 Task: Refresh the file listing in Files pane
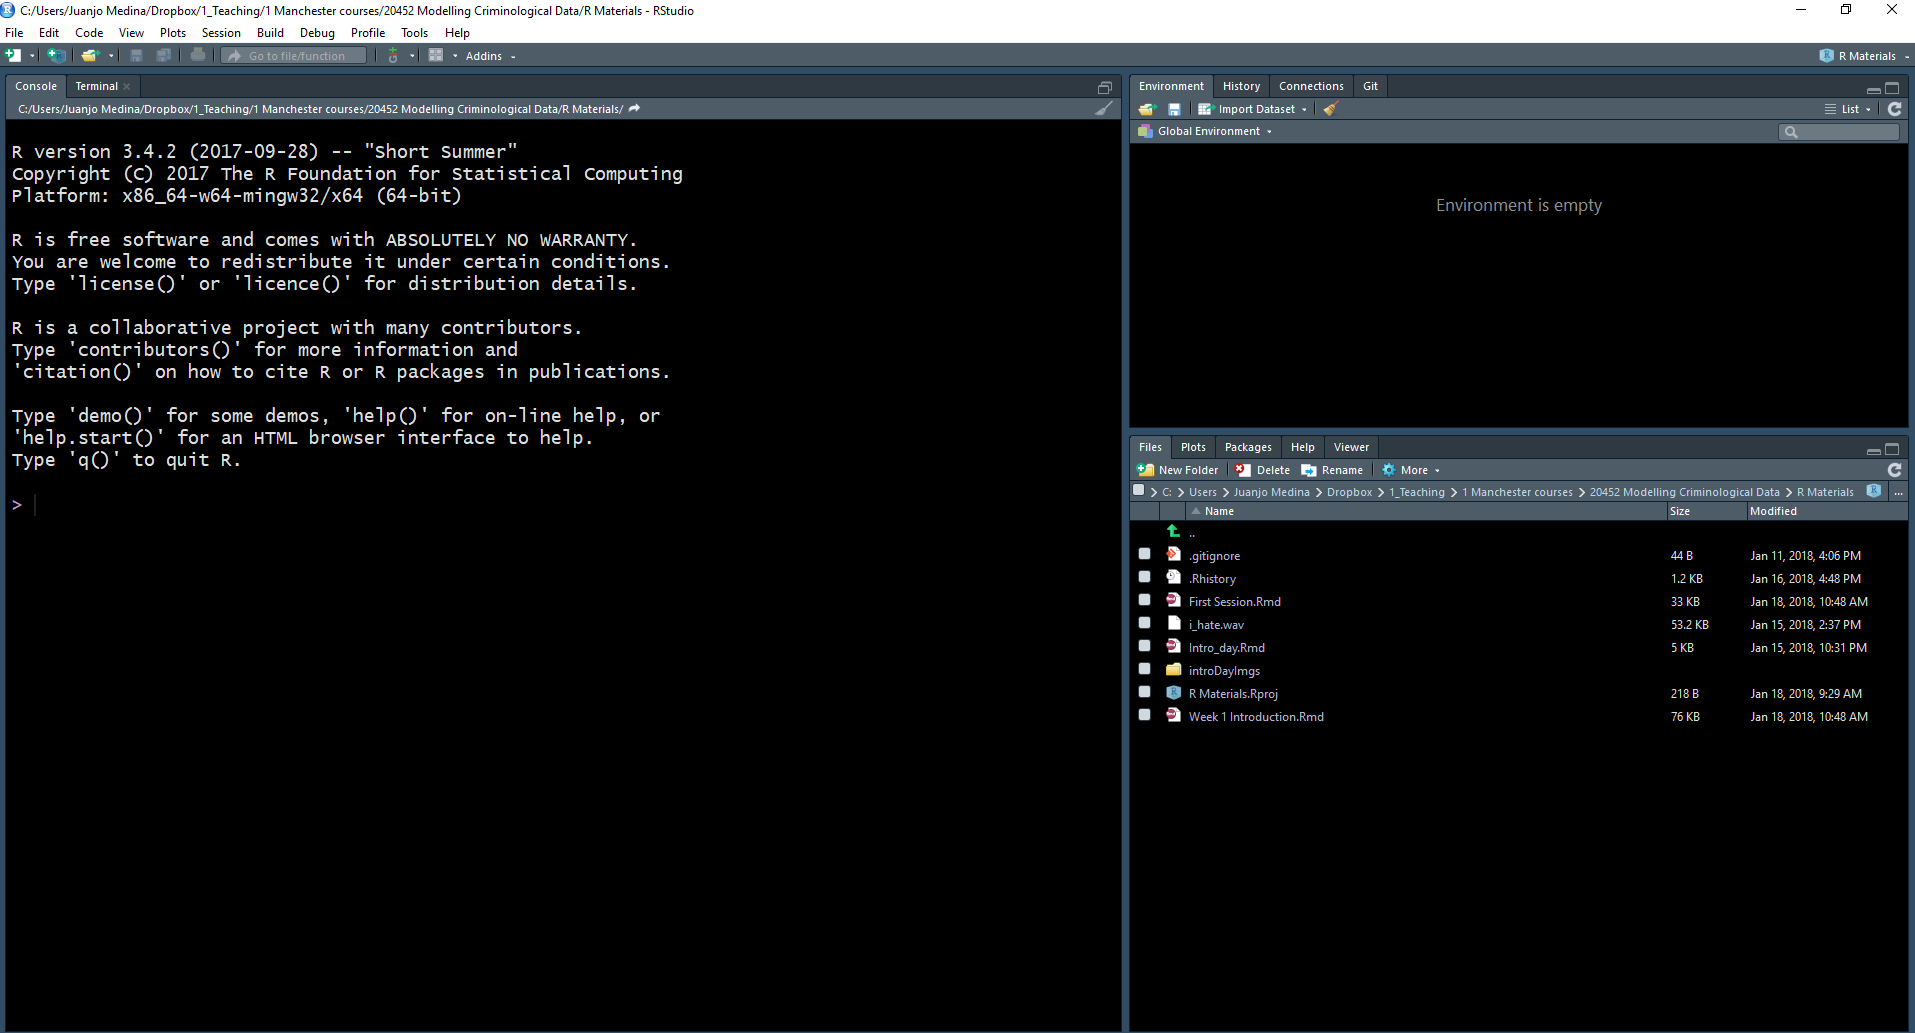coord(1894,470)
